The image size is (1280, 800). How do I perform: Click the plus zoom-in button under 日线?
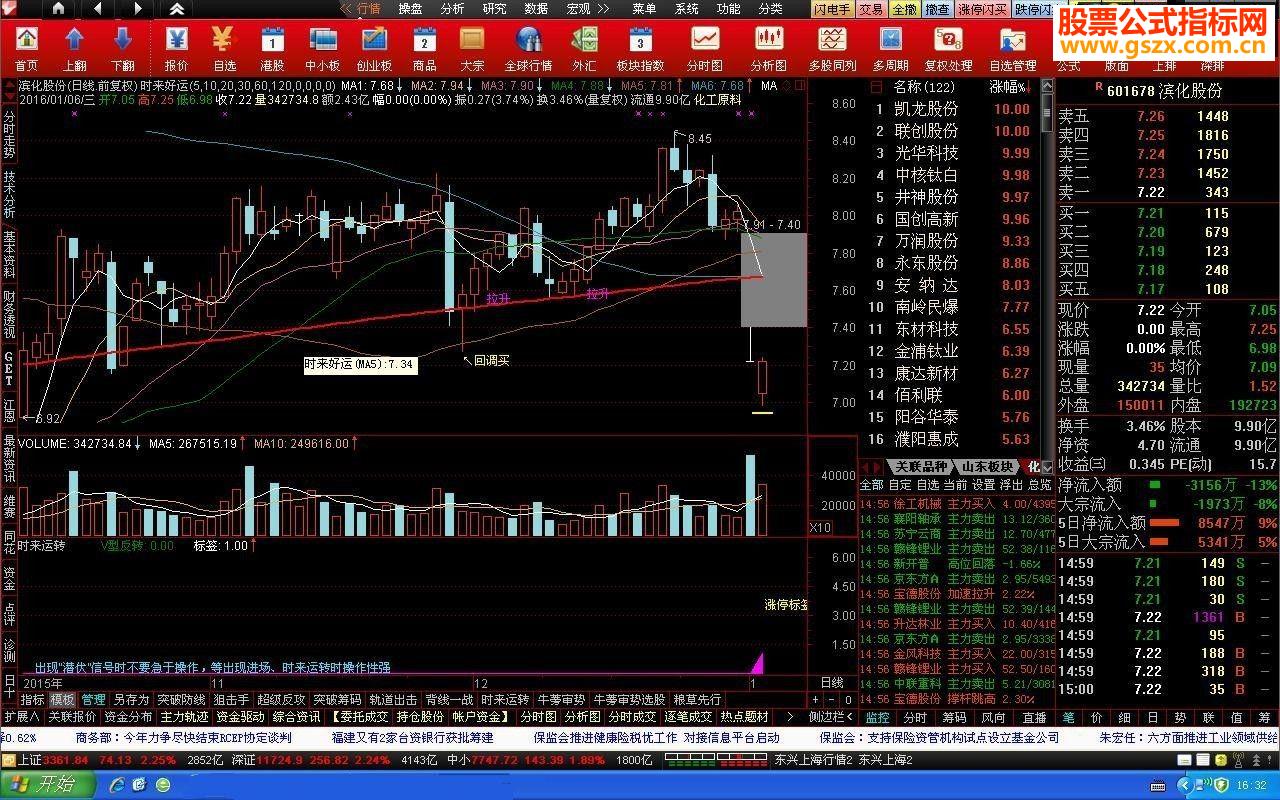(815, 700)
